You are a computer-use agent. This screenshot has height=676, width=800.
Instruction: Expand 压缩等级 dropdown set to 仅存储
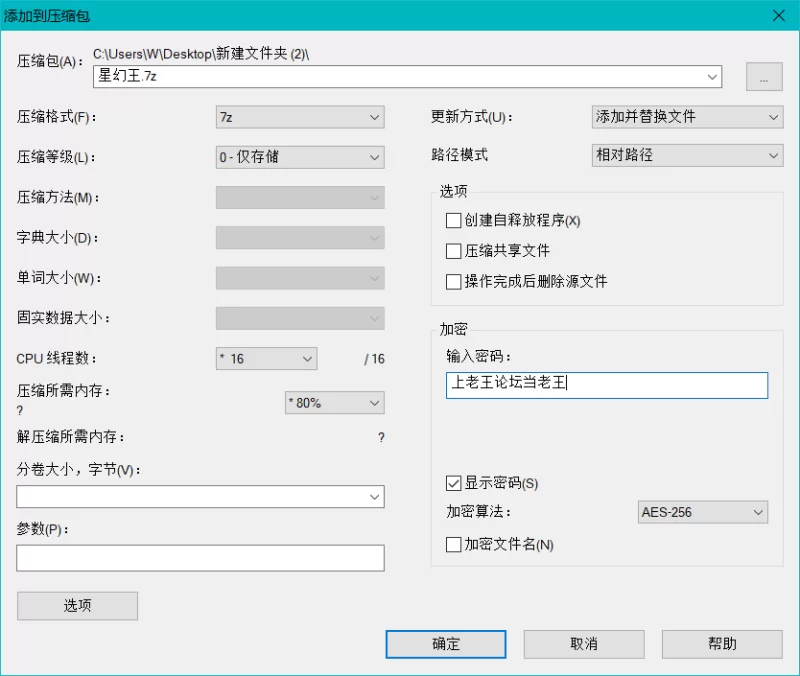pyautogui.click(x=300, y=158)
